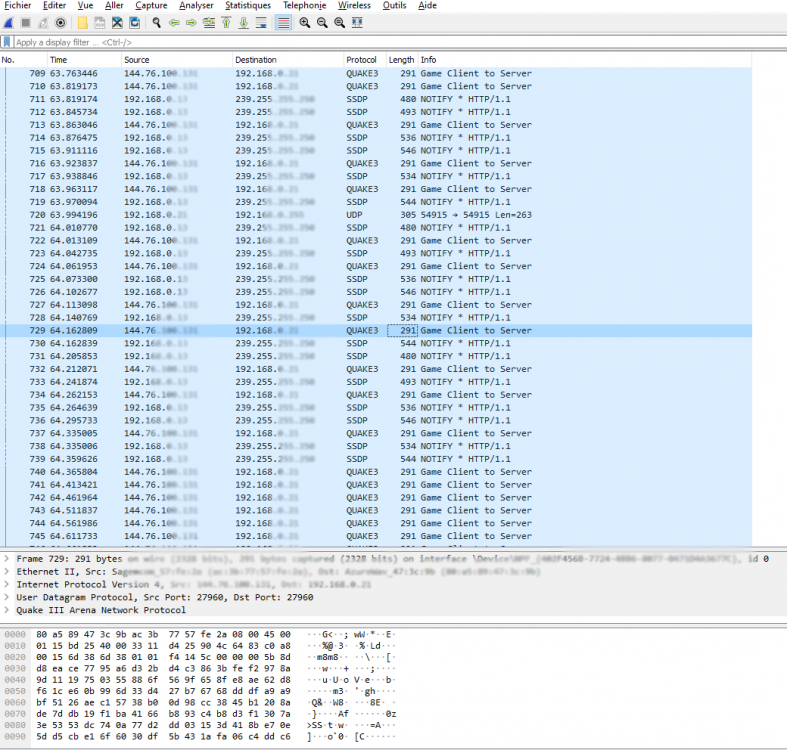This screenshot has height=750, width=787.
Task: Close this capture file
Action: (x=117, y=23)
